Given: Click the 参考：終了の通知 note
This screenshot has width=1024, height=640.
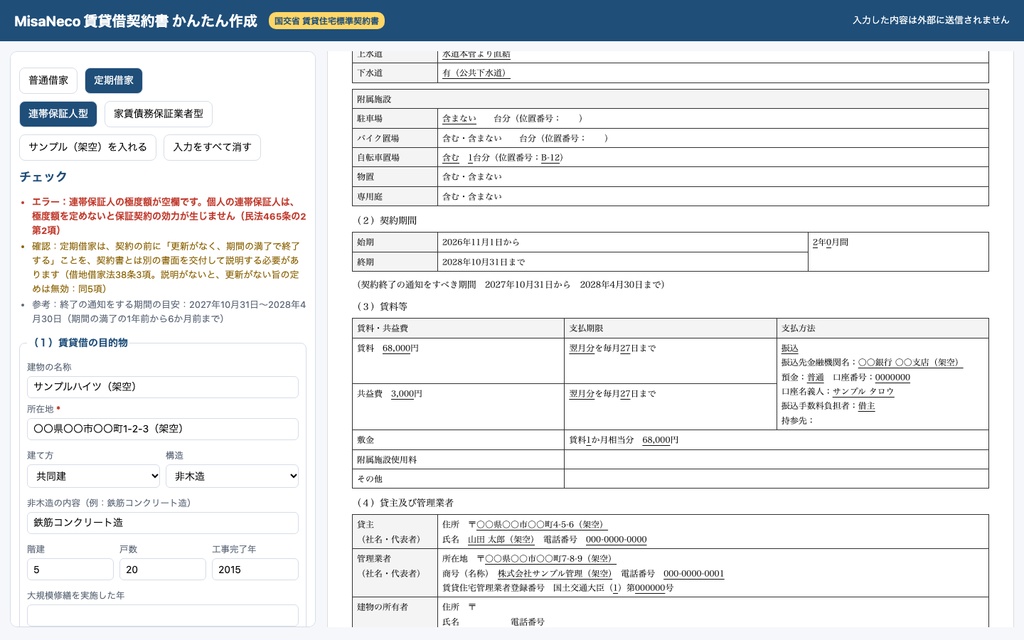Looking at the screenshot, I should point(168,312).
